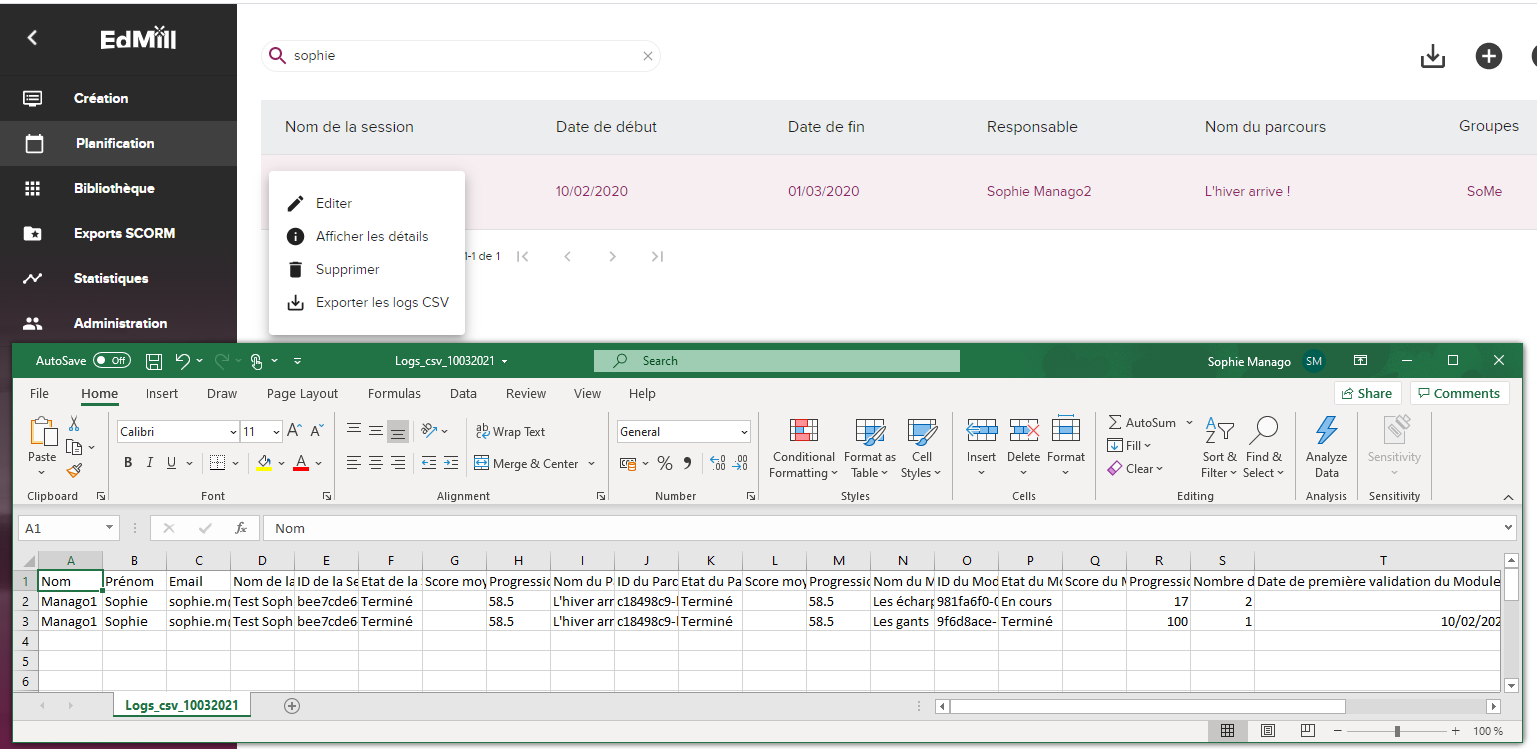Open the Formulas ribbon tab

pos(394,393)
